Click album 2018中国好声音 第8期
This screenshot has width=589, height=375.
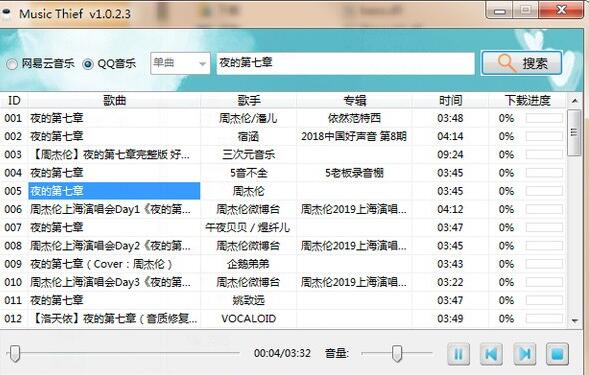pos(354,136)
